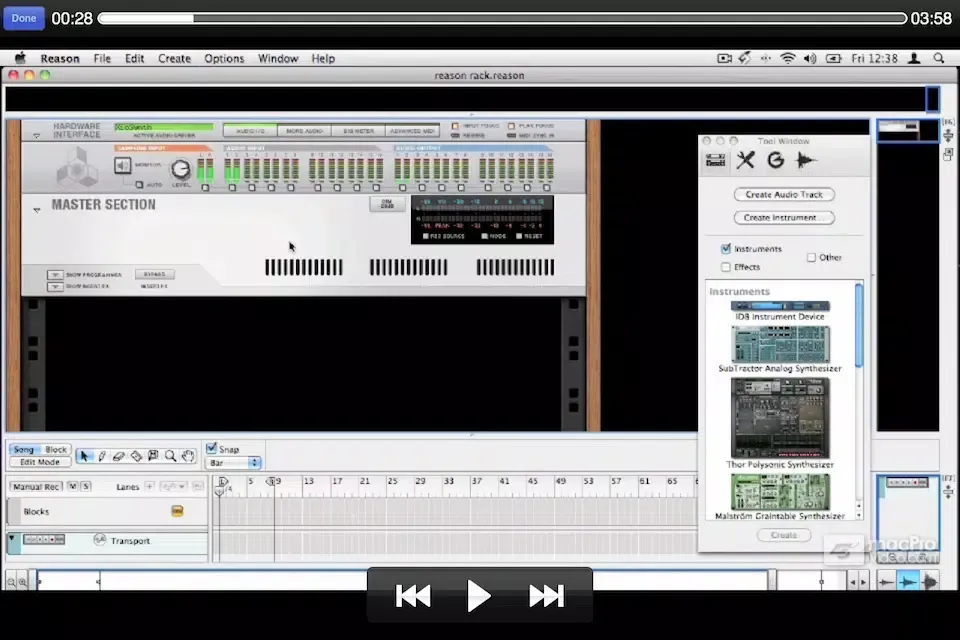Switch sequencer to Block view
960x640 pixels.
coord(56,450)
